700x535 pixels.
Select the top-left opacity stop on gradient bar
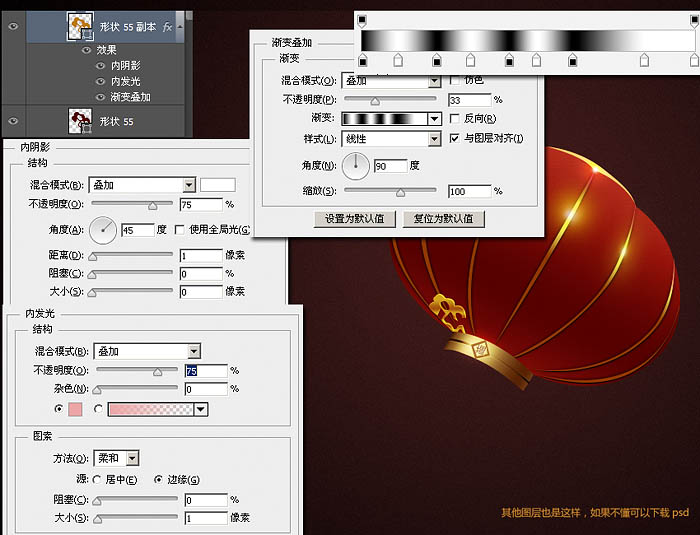tap(362, 20)
